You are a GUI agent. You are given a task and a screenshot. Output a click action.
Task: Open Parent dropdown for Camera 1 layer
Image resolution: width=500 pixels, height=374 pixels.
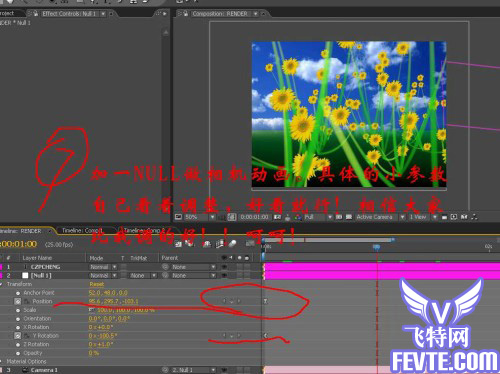coord(193,370)
